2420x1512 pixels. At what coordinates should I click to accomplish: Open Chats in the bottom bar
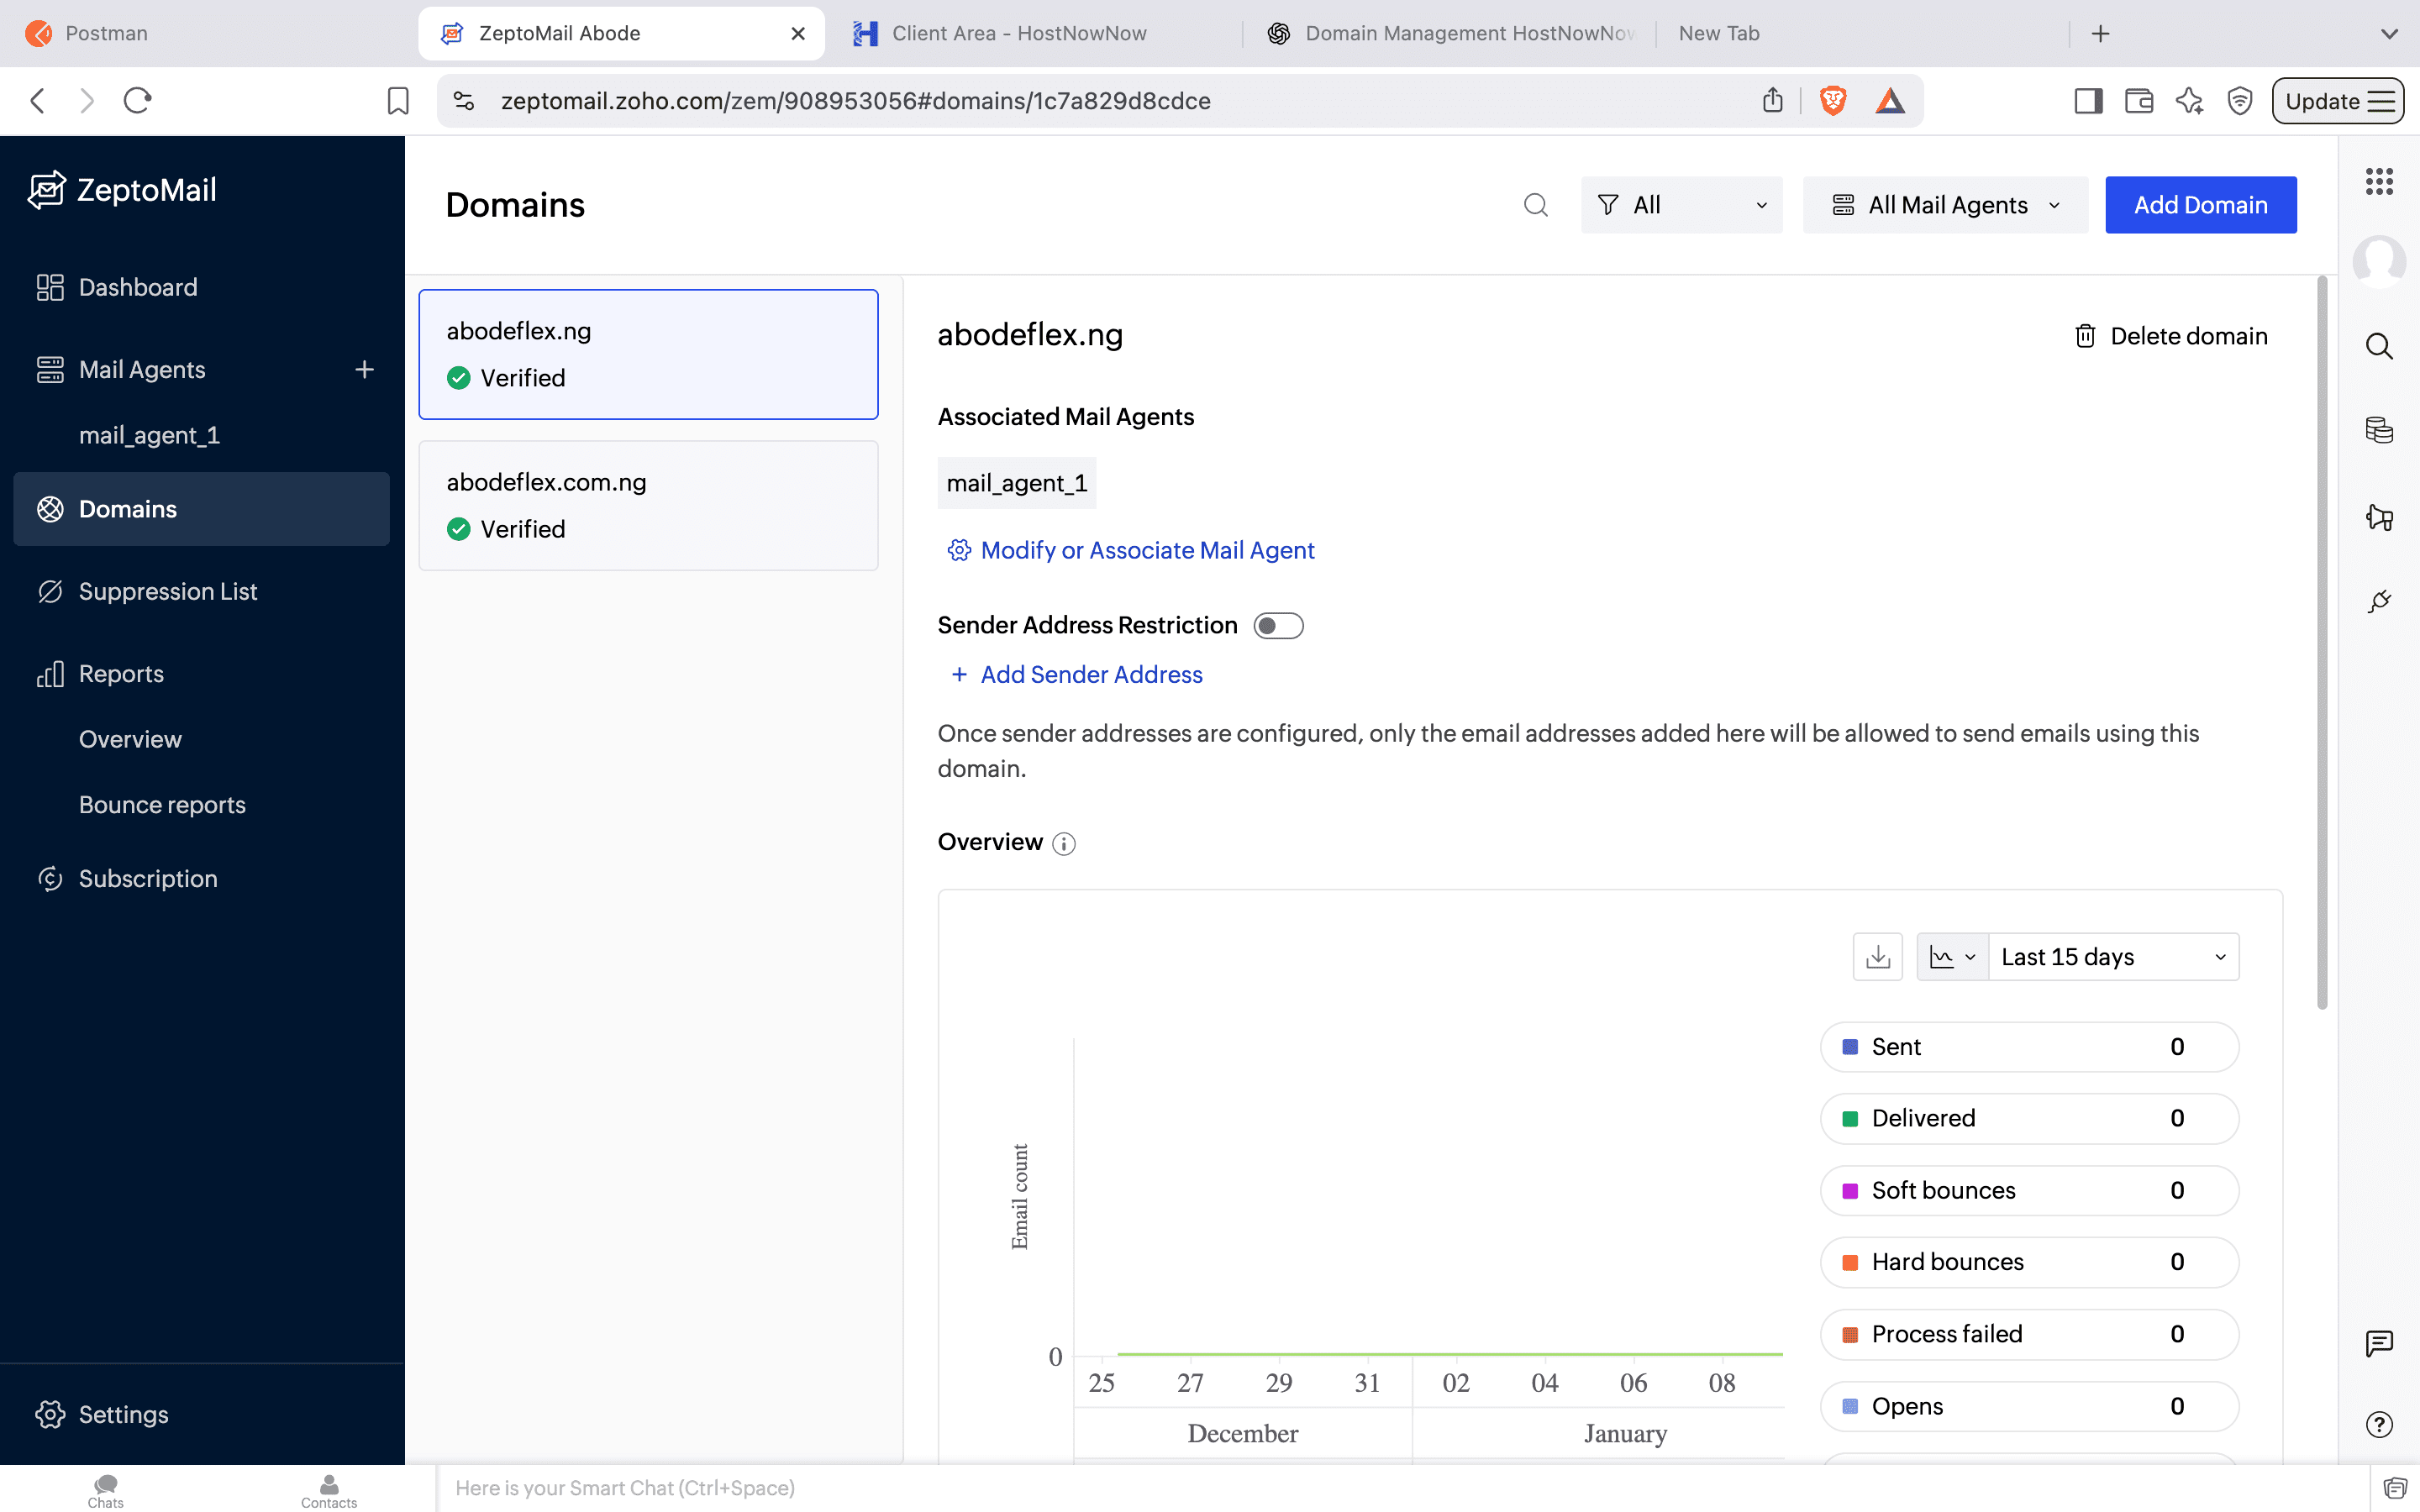tap(105, 1490)
